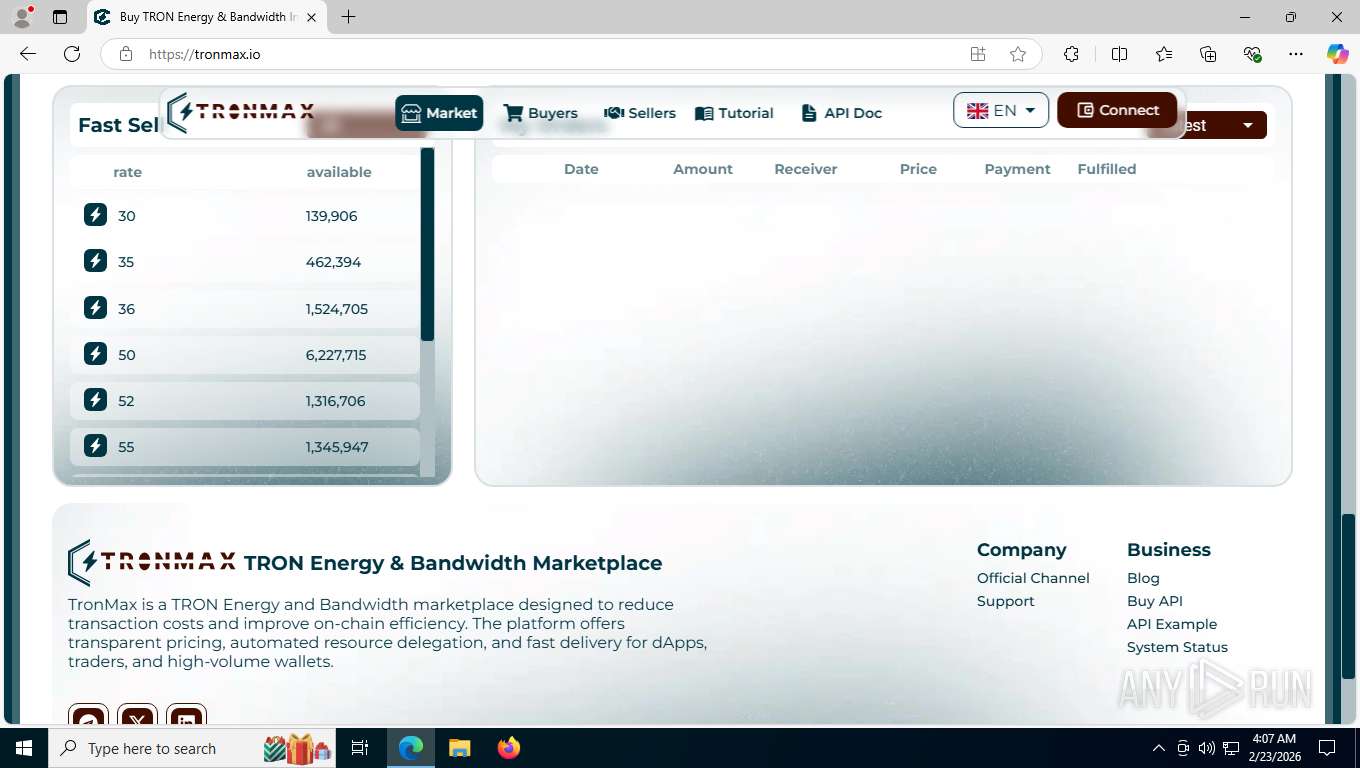Select the available amount 1,524,705
Screen dimensions: 1360x768
pyautogui.click(x=337, y=309)
